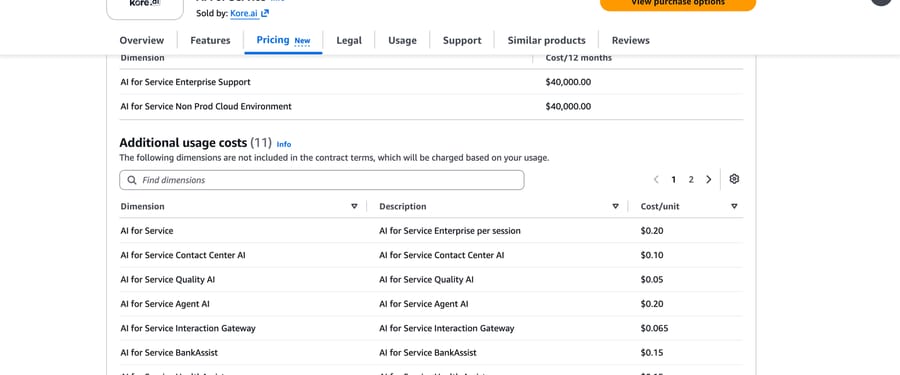Click the $0.15 BankAssist cost
Screen dimensions: 900x375
pos(652,353)
